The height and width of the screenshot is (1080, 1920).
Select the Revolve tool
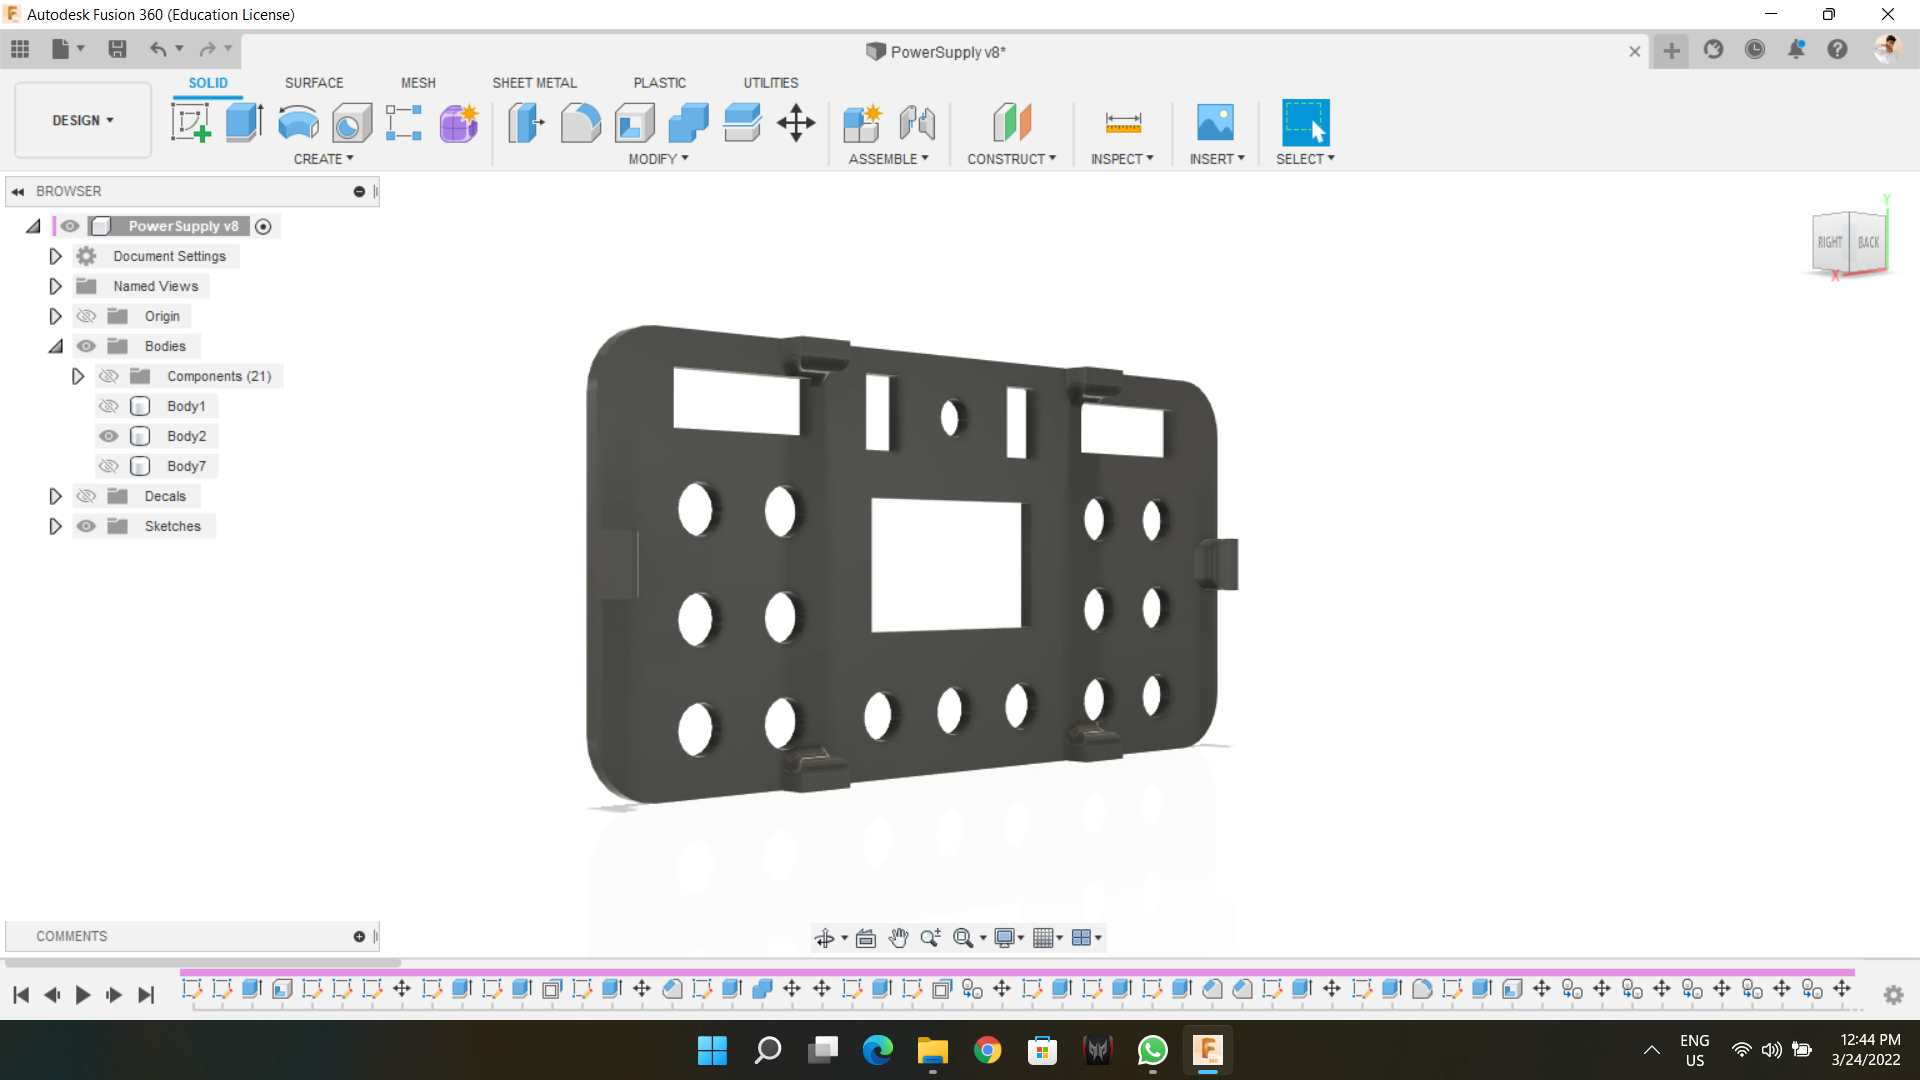point(297,122)
